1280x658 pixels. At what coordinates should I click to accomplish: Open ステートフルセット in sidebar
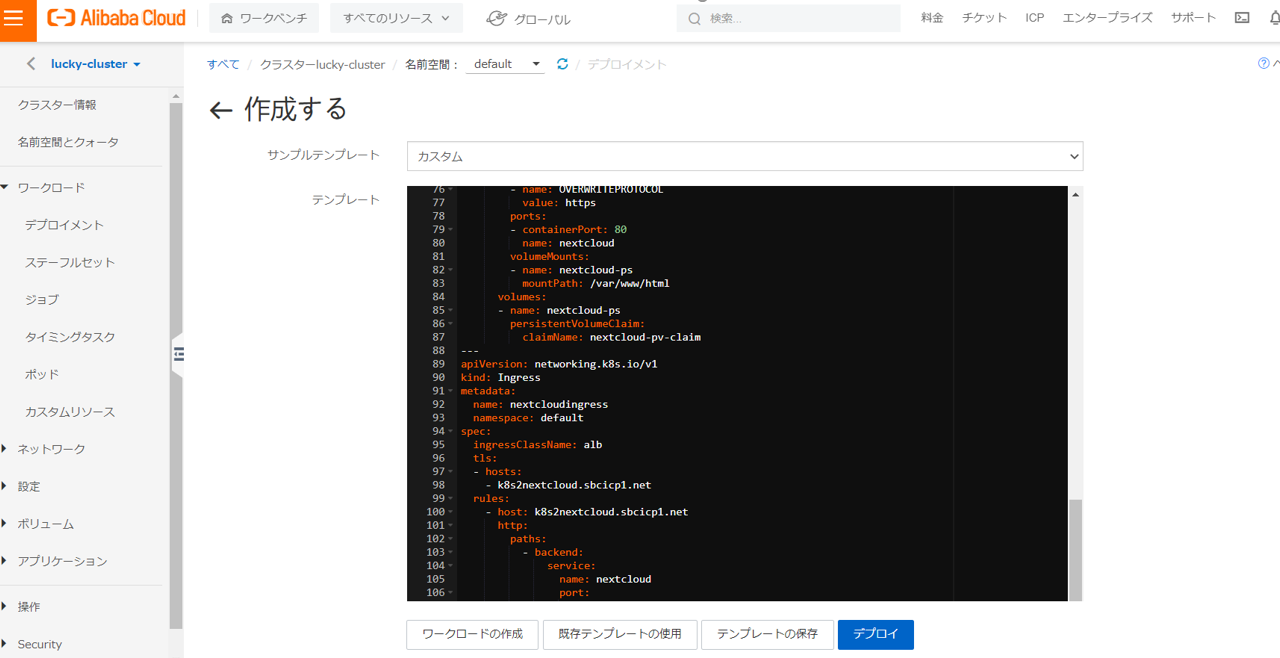(70, 262)
